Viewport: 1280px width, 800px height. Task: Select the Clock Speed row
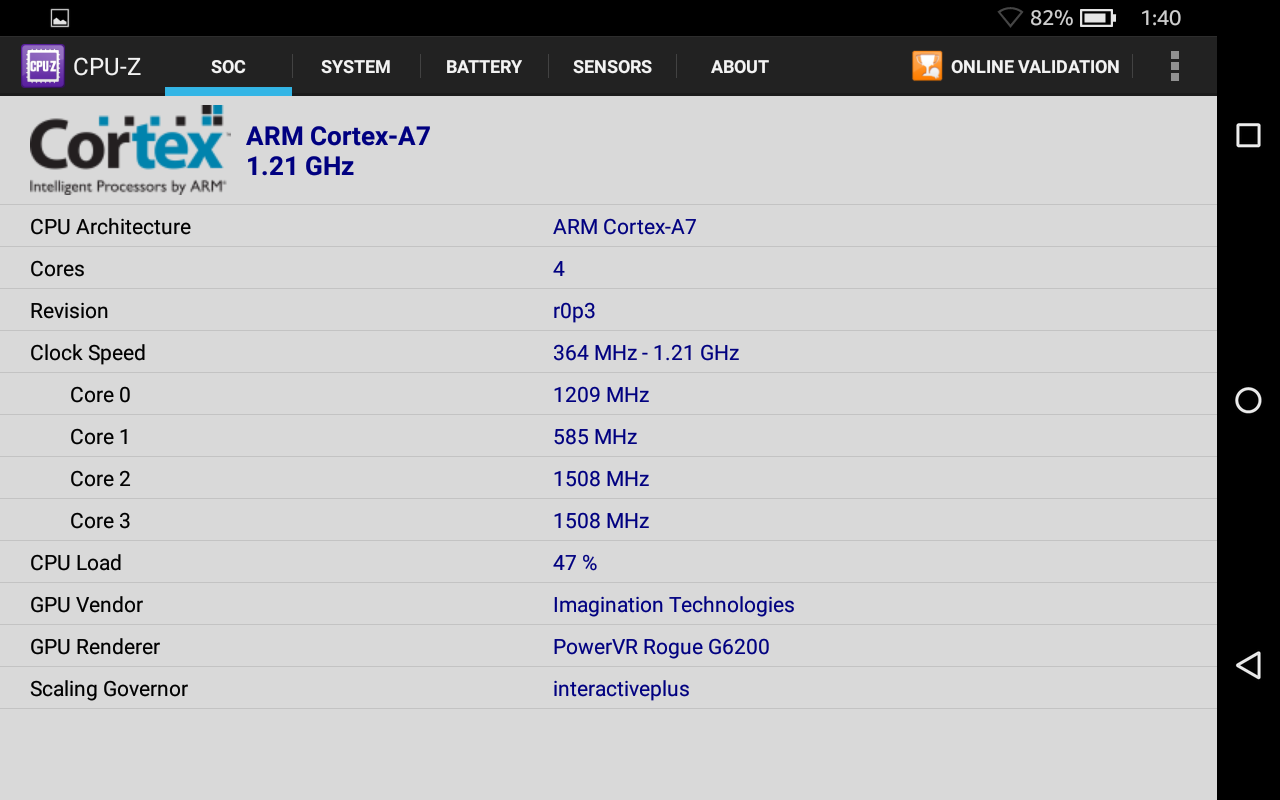608,353
